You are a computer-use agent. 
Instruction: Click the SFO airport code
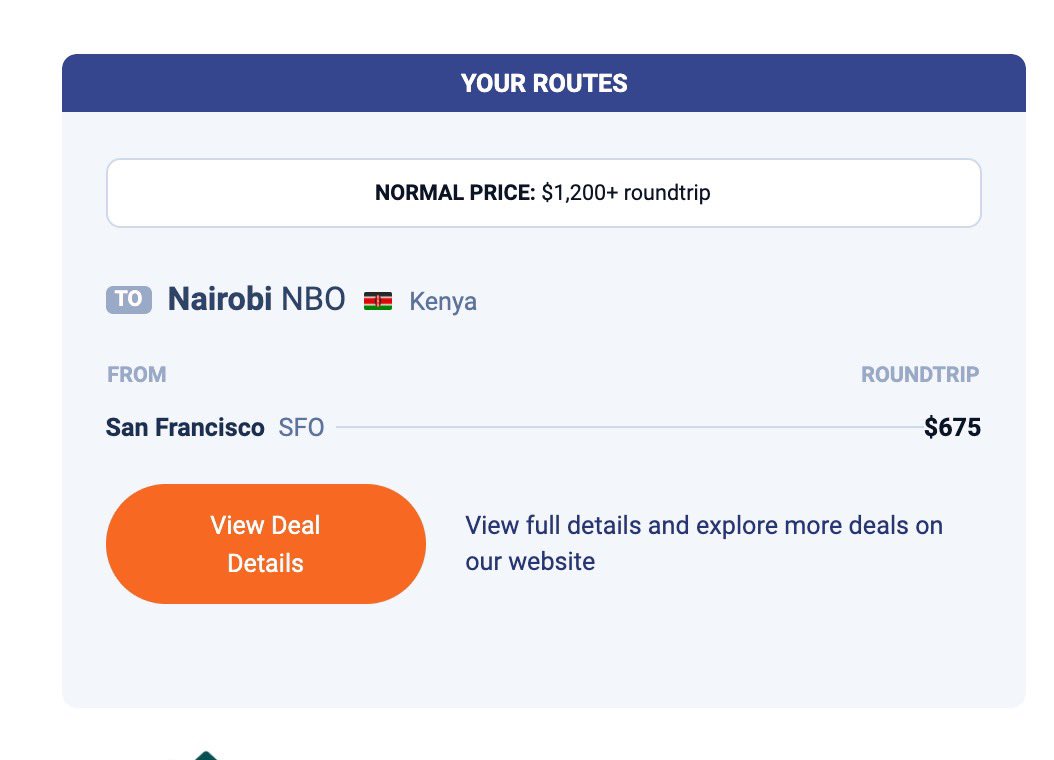point(302,428)
